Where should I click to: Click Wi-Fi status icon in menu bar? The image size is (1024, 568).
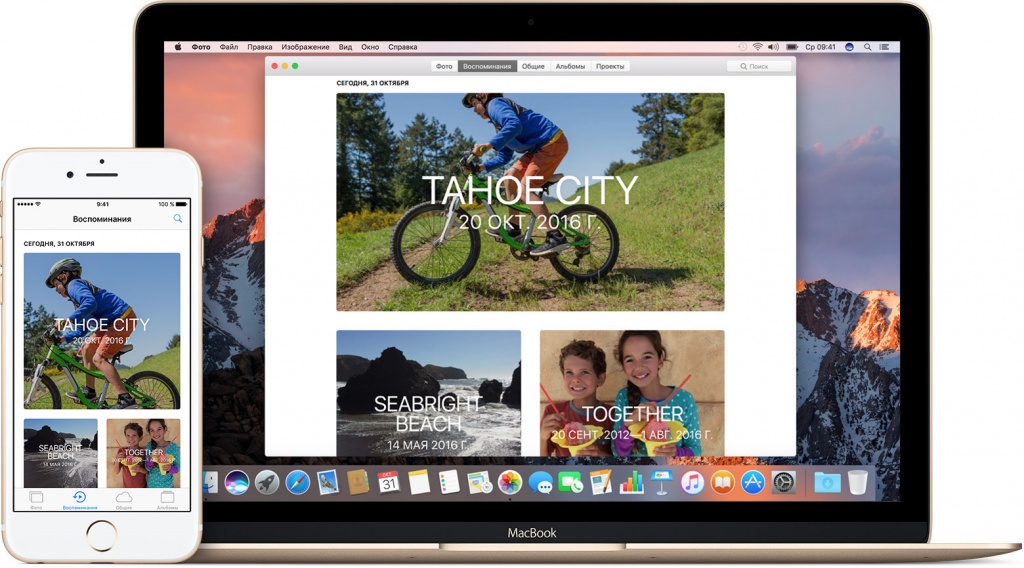(x=758, y=47)
